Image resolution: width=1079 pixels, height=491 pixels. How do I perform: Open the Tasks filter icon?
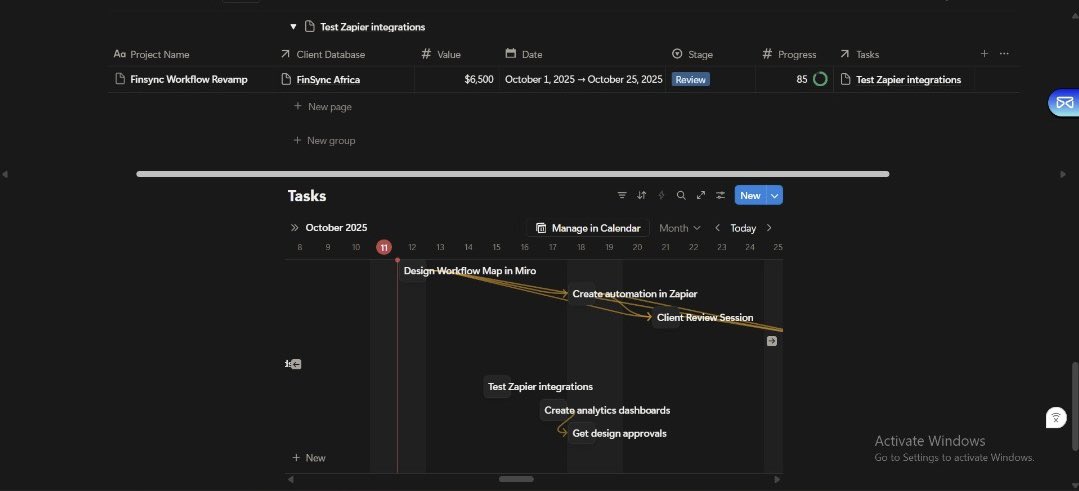[x=622, y=195]
